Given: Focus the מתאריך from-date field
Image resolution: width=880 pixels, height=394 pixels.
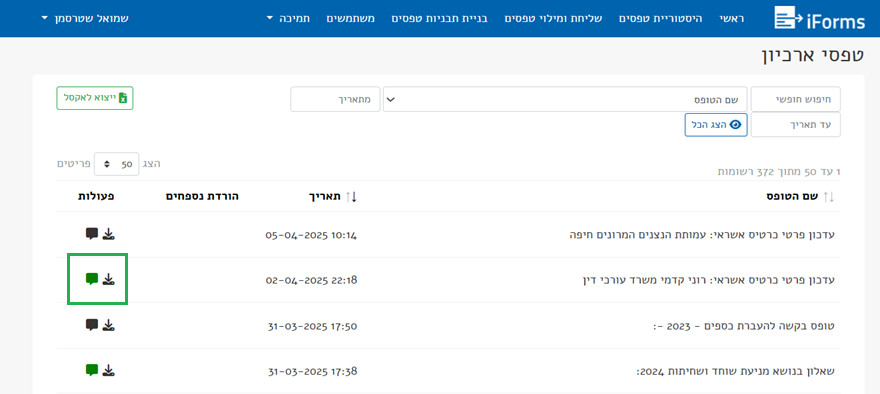Looking at the screenshot, I should click(335, 99).
